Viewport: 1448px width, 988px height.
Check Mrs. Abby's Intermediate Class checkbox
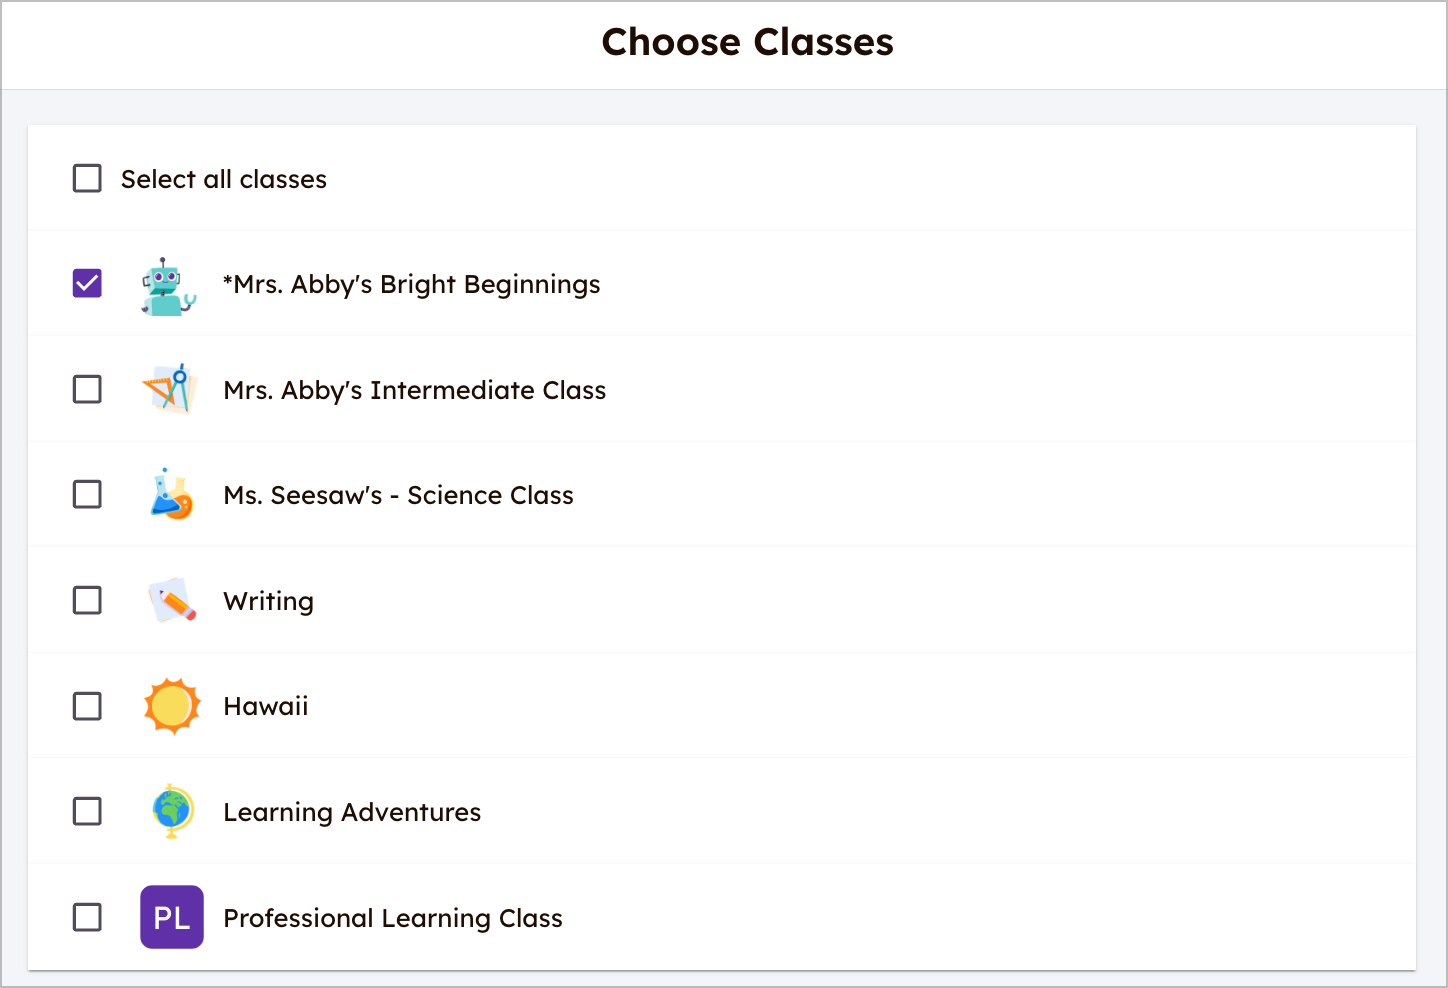tap(87, 389)
